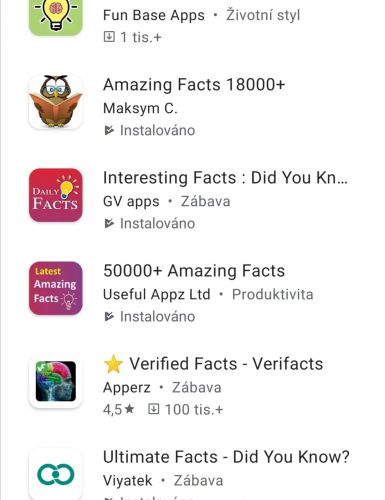
Task: Open the green lightbulb brain app icon
Action: [56, 15]
